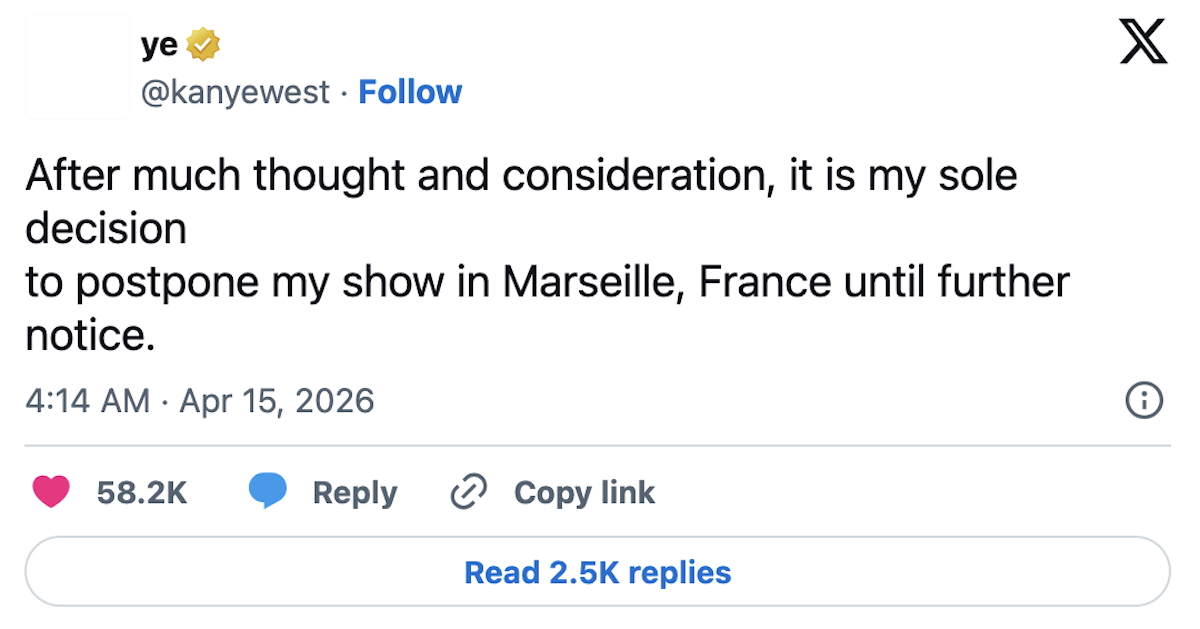Click the "Copy link" text label
The height and width of the screenshot is (629, 1200).
[x=584, y=493]
